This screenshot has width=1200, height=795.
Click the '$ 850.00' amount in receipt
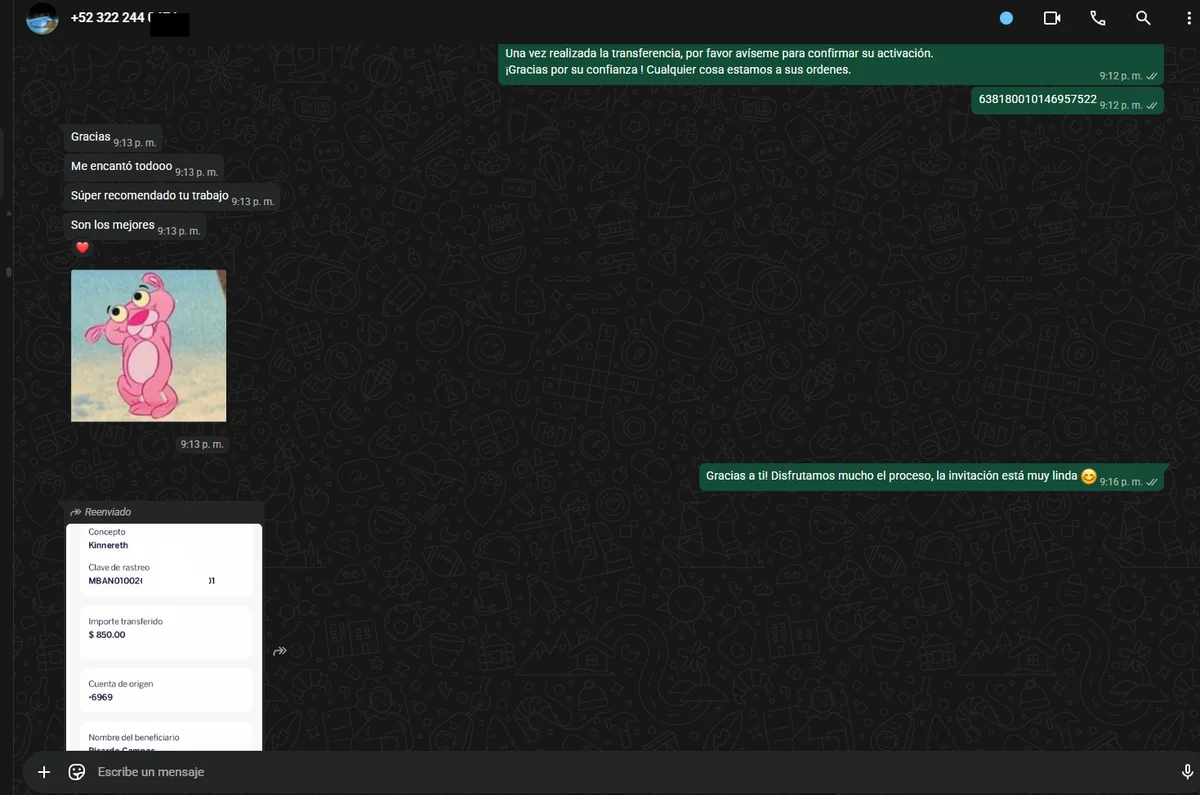(x=107, y=635)
